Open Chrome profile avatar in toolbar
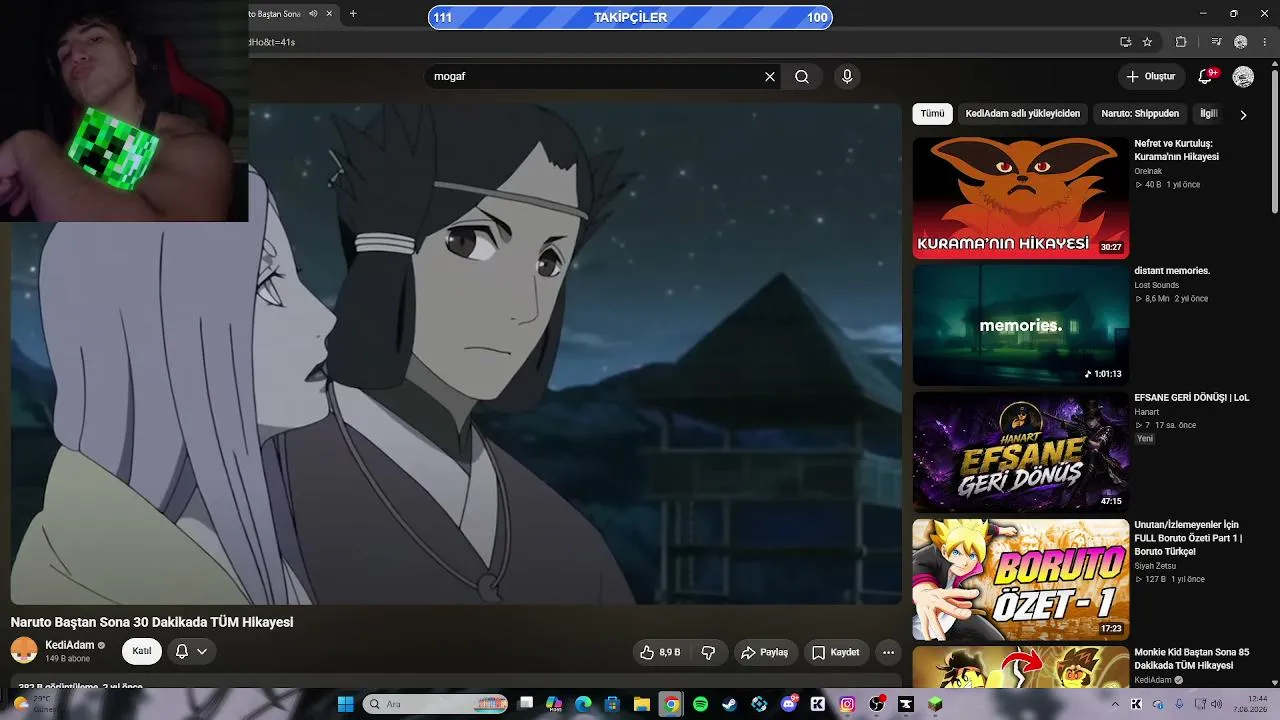This screenshot has height=720, width=1280. 1241,42
